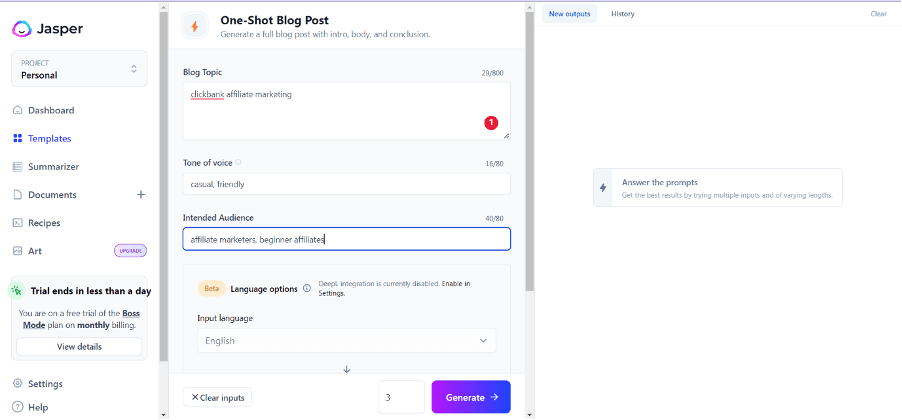902x420 pixels.
Task: Click the '16/80' character counter
Action: point(494,164)
